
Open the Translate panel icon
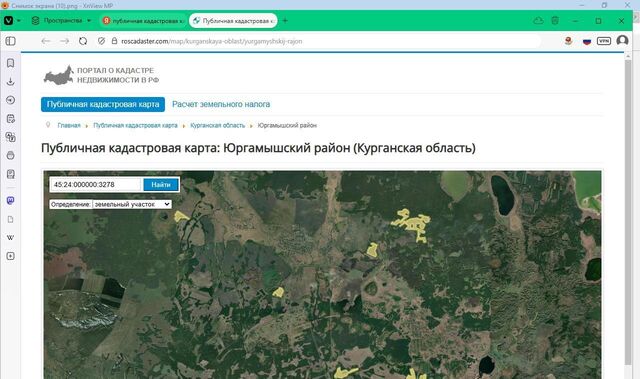point(11,137)
